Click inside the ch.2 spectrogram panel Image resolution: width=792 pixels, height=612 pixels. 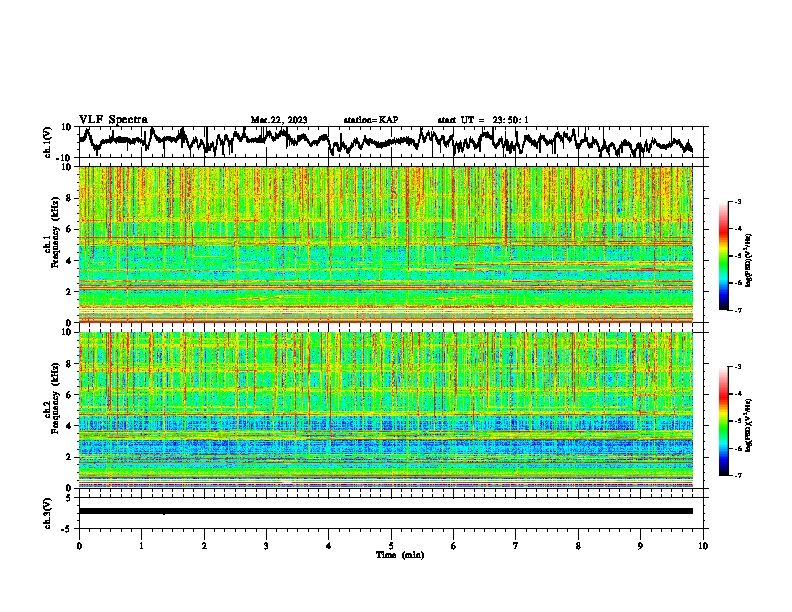coord(385,410)
